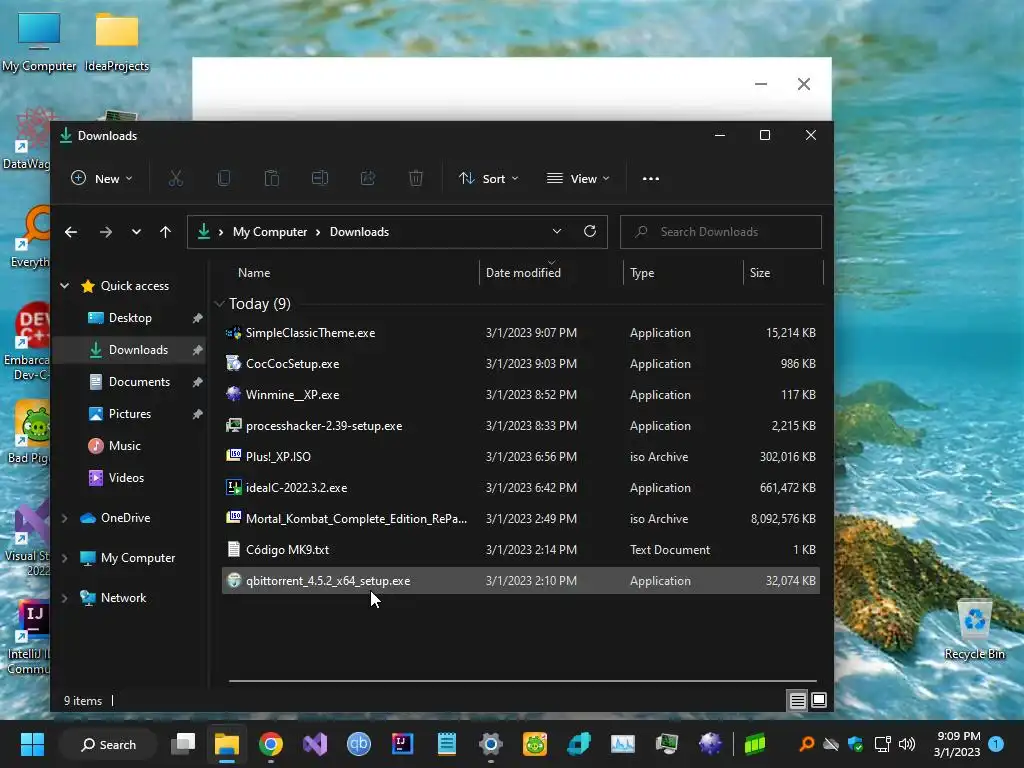Open the View dropdown menu

579,178
